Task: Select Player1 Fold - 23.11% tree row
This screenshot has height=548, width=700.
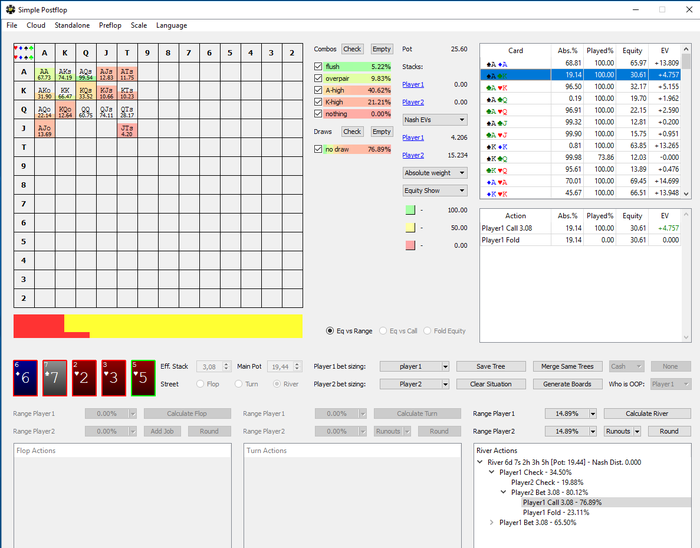Action: [556, 512]
